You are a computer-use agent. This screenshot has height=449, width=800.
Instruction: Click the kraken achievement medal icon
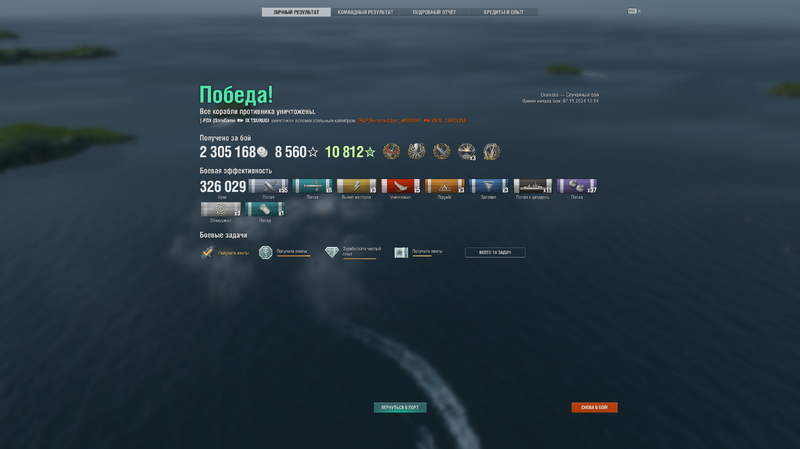[x=416, y=151]
